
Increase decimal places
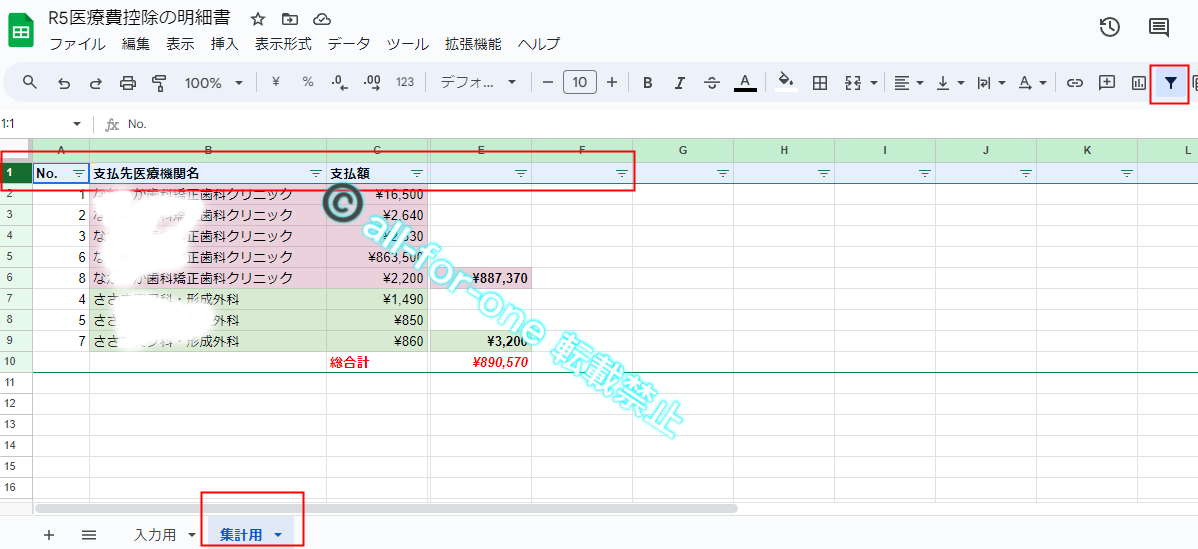click(x=373, y=82)
